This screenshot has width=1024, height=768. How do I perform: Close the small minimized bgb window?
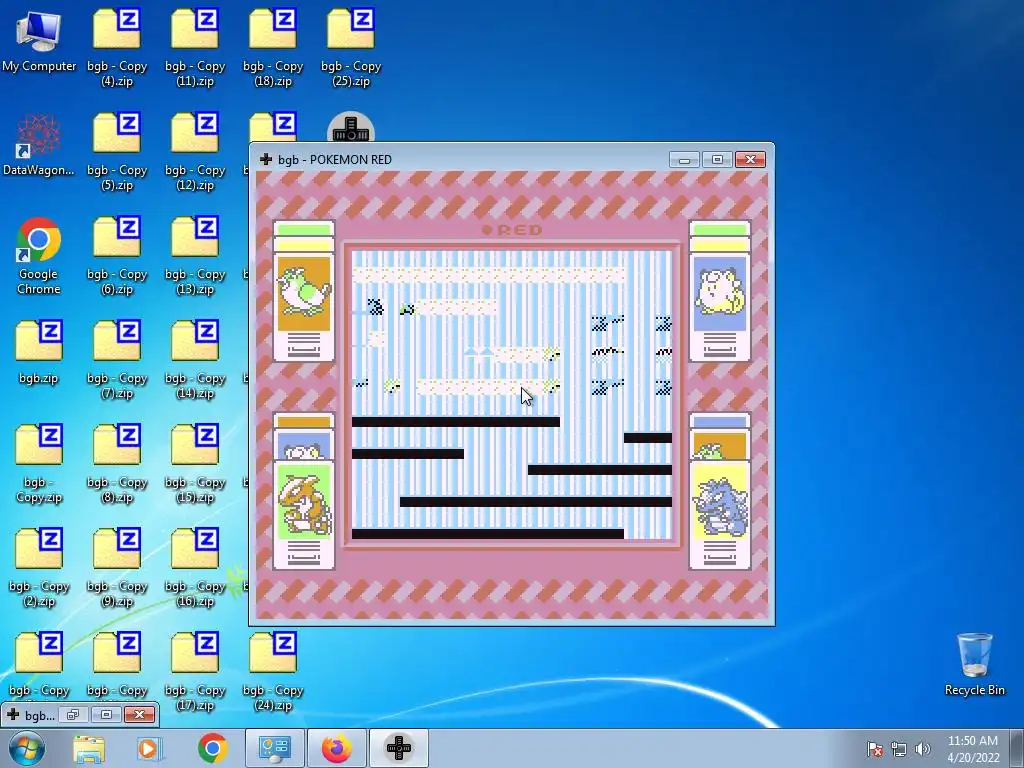[x=139, y=714]
